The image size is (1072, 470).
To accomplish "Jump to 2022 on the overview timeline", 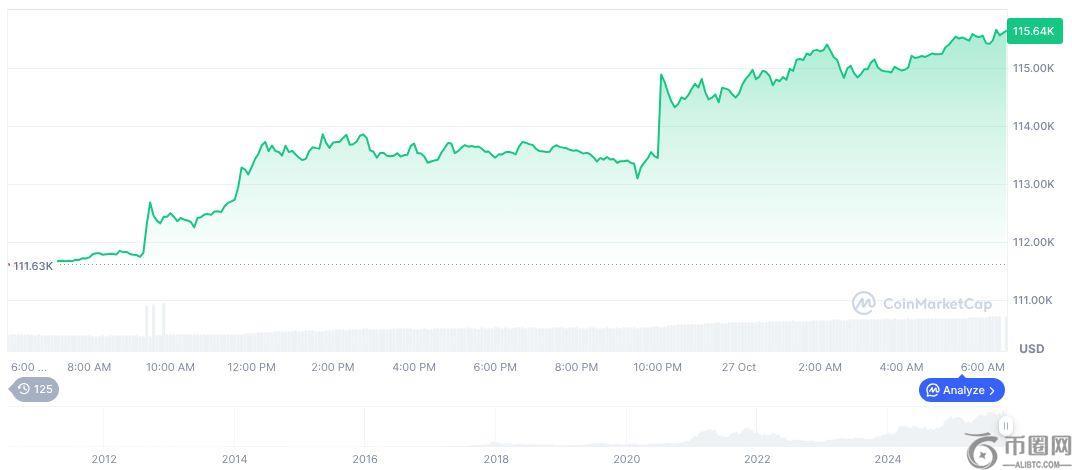I will 757,459.
